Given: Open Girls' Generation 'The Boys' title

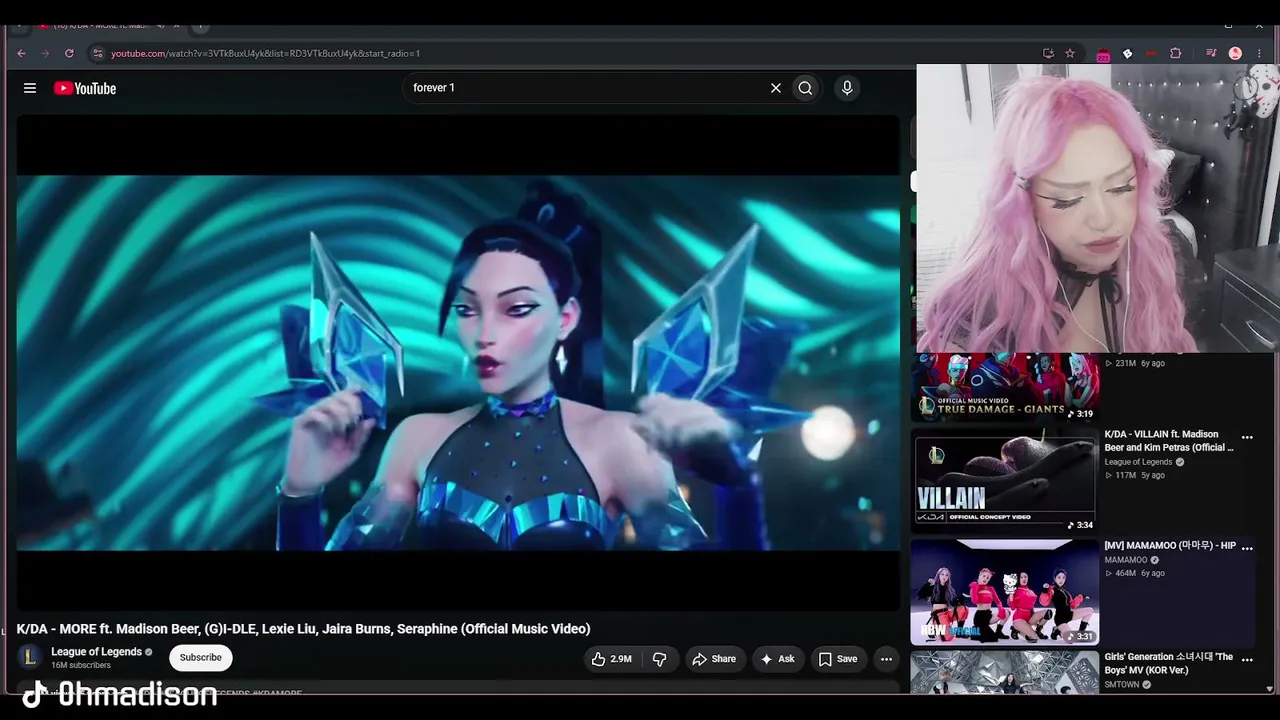Looking at the screenshot, I should pyautogui.click(x=1169, y=664).
